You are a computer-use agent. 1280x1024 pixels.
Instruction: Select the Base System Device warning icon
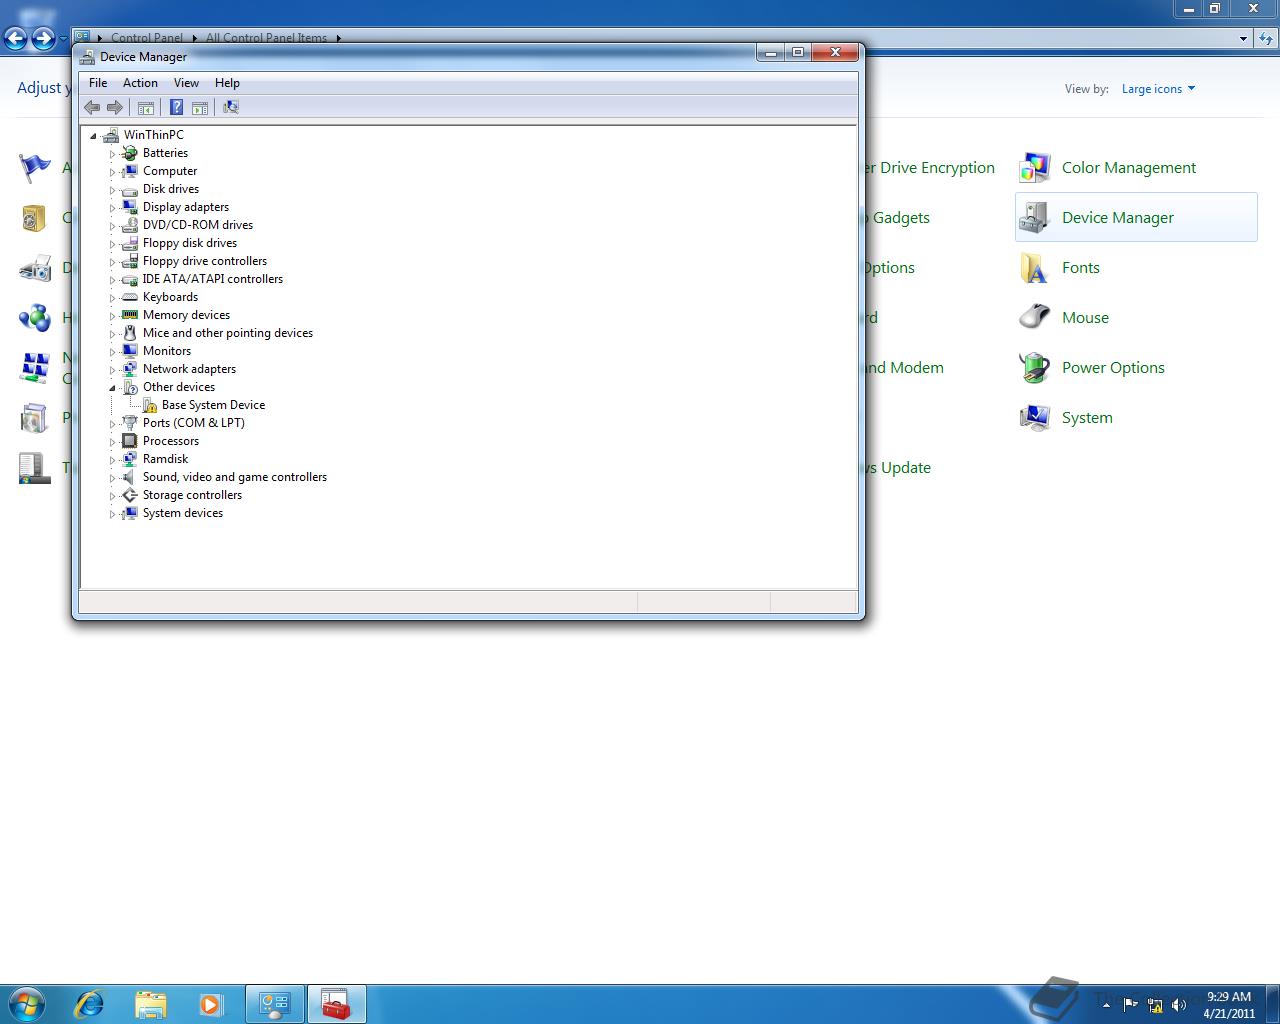point(150,405)
